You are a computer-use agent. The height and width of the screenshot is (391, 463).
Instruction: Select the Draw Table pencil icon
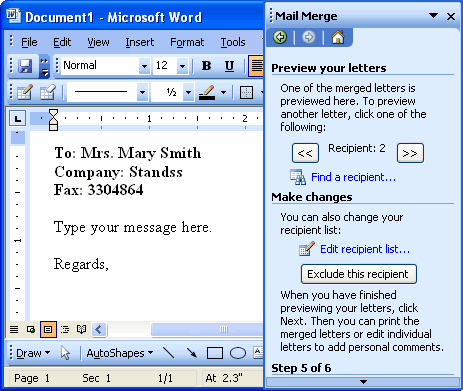click(x=25, y=92)
